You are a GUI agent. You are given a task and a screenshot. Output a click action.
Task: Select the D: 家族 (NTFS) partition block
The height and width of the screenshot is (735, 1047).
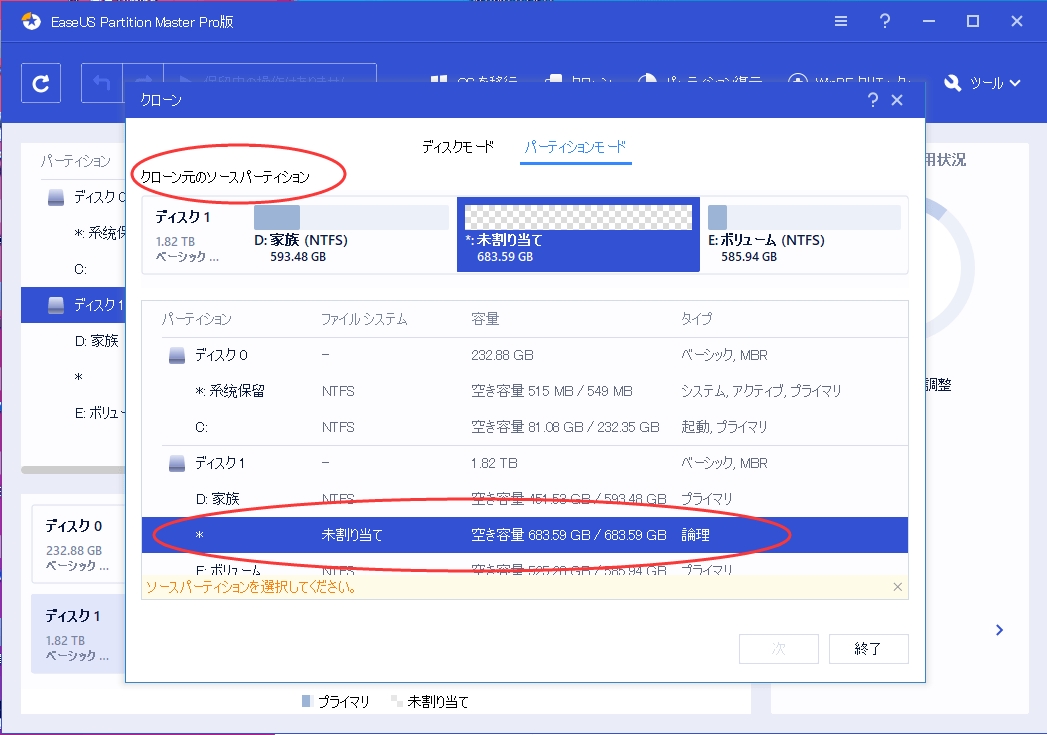(351, 234)
